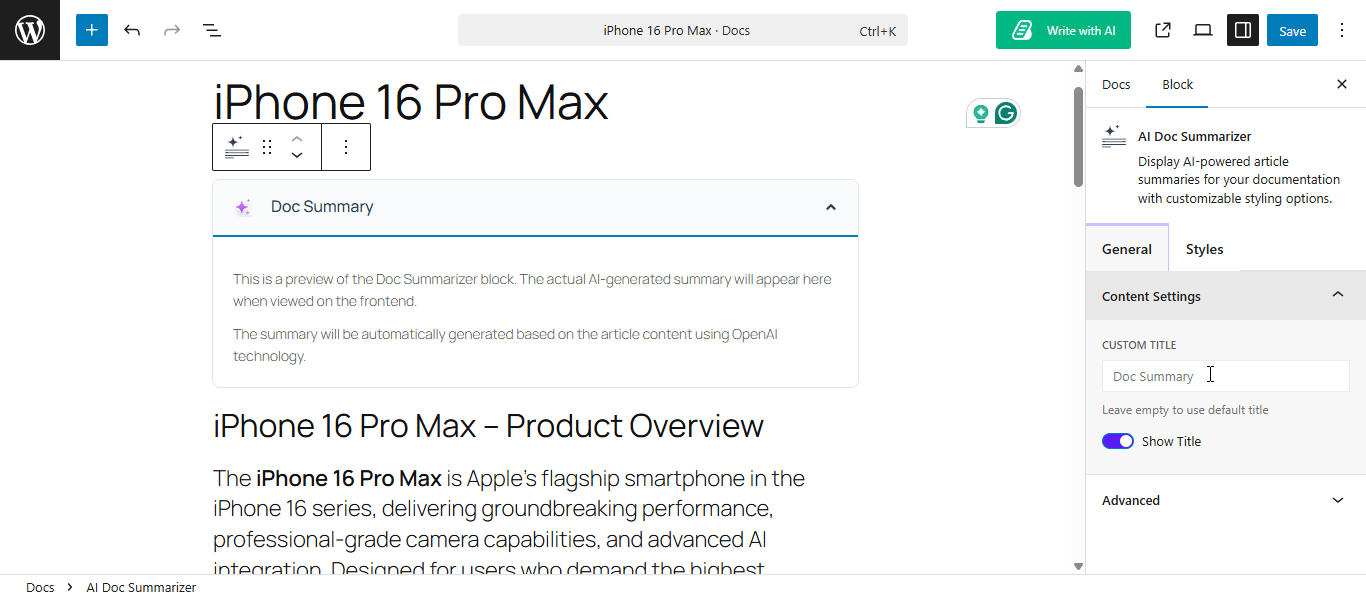This screenshot has width=1366, height=599.
Task: Toggle the Settings sidebar panel icon
Action: [x=1242, y=30]
